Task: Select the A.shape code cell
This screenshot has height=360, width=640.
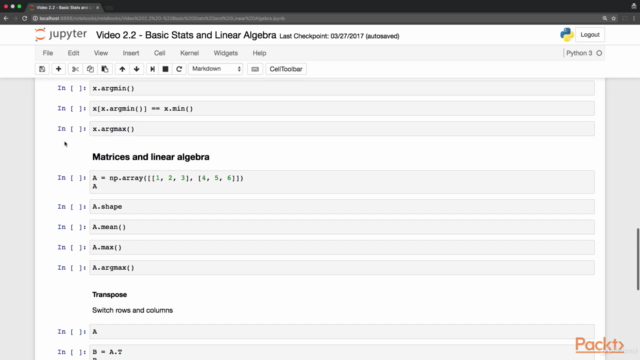Action: (x=342, y=207)
